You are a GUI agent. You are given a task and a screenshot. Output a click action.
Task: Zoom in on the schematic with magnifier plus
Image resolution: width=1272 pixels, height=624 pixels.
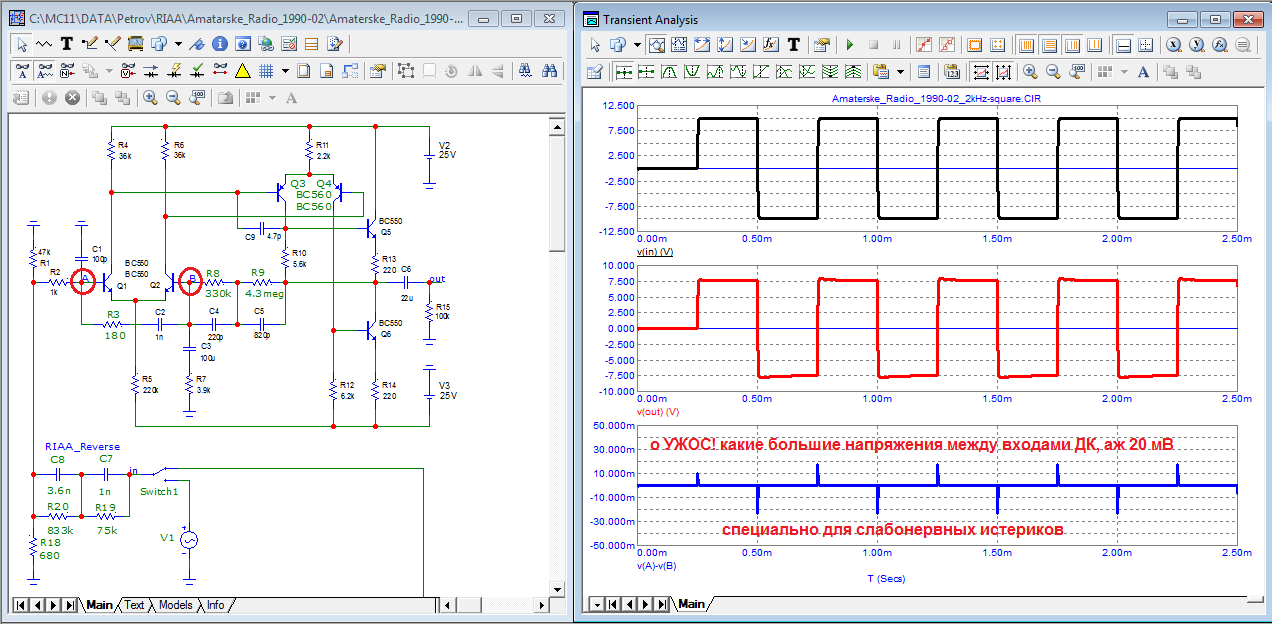tap(150, 98)
